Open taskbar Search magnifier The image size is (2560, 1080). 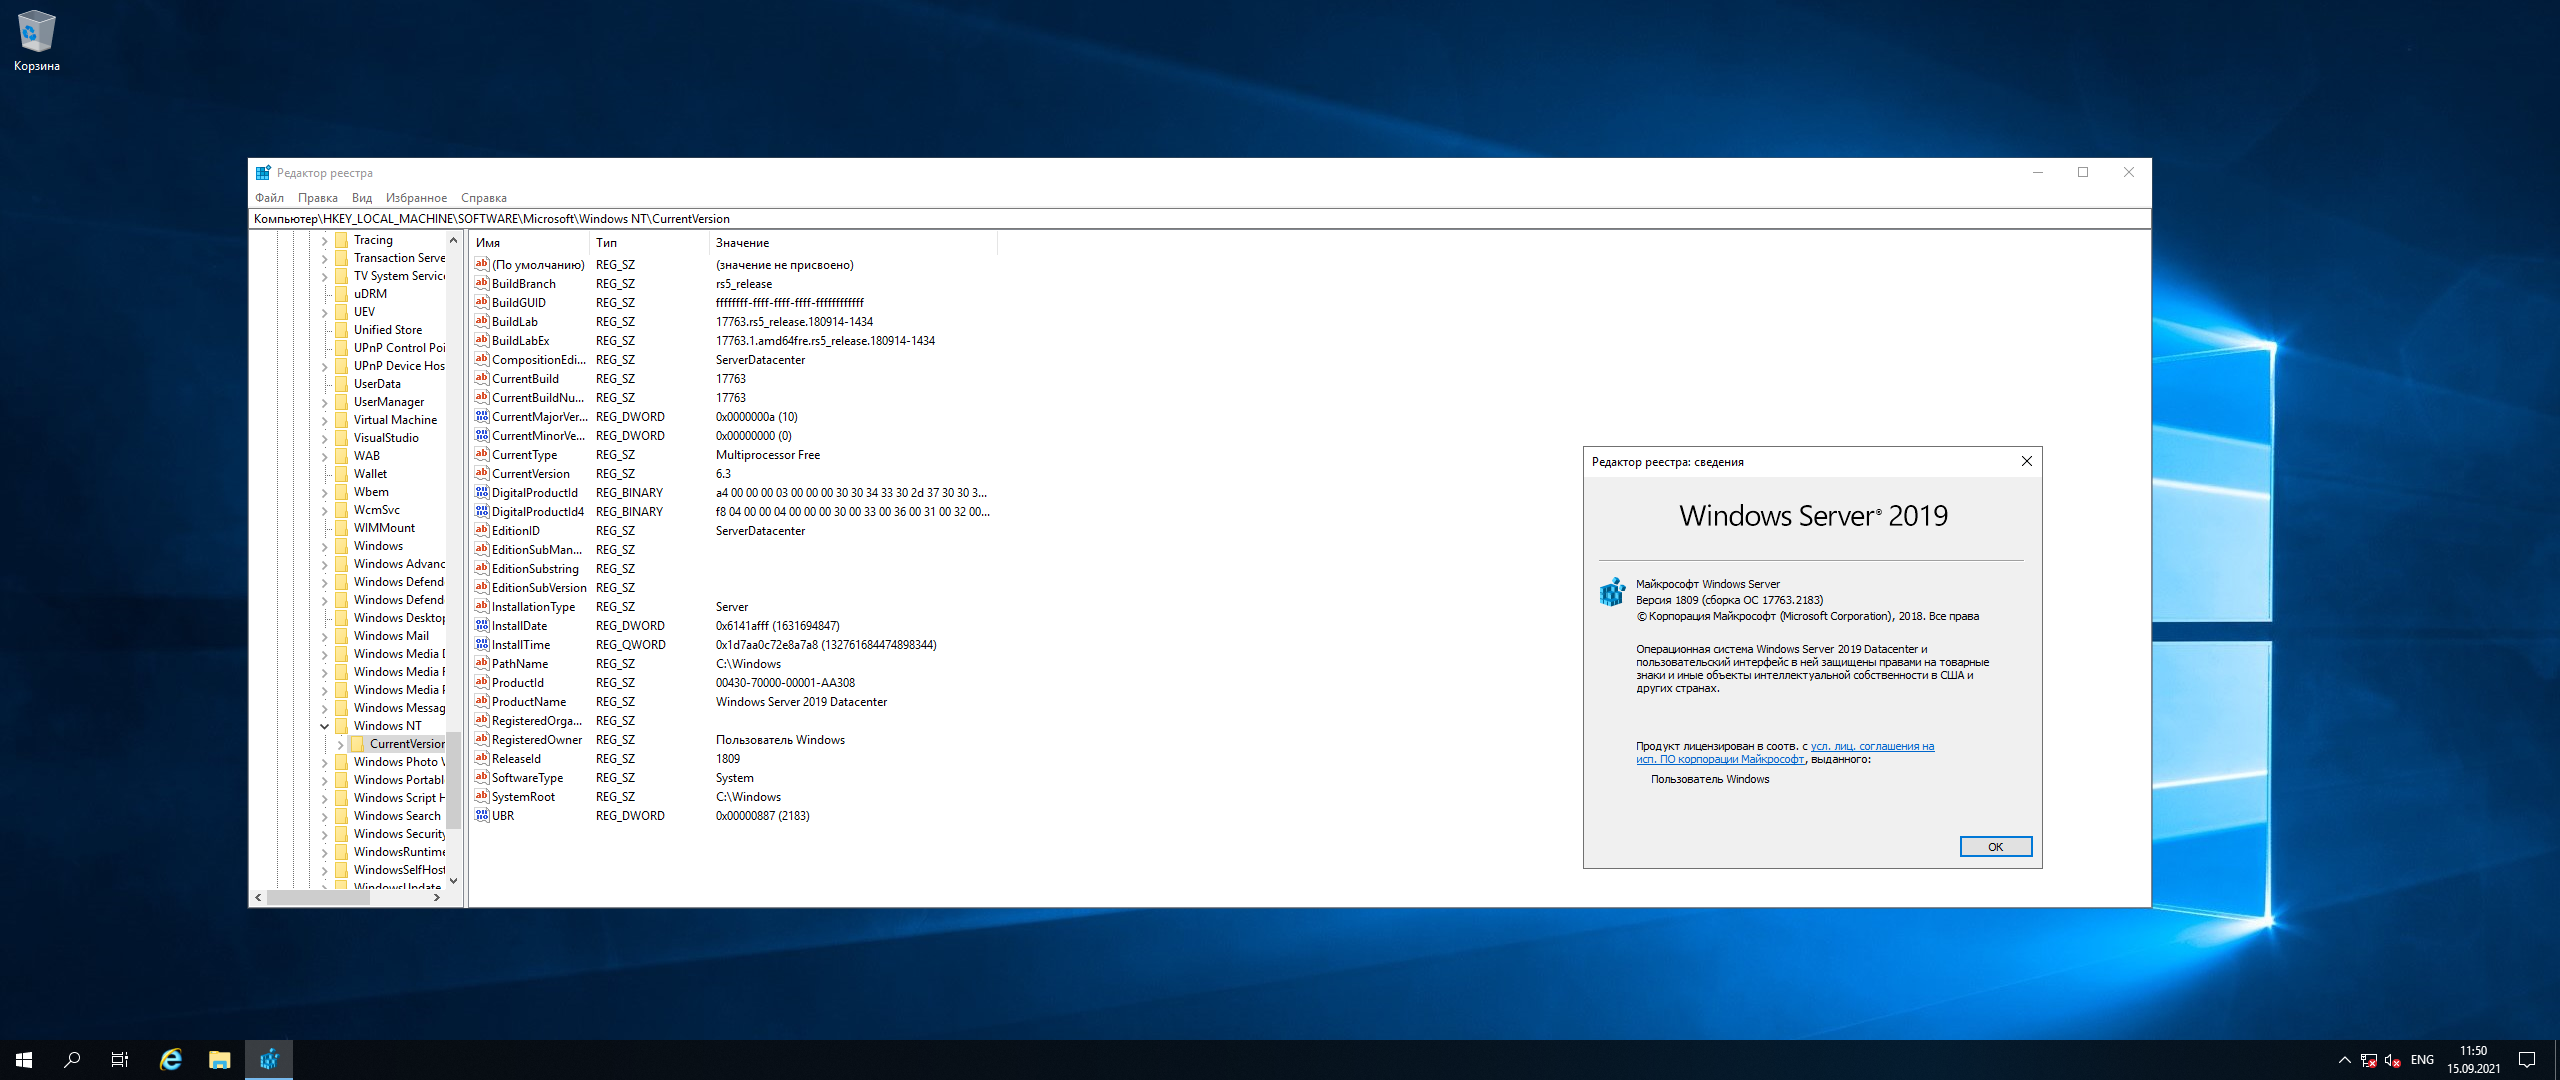pyautogui.click(x=72, y=1060)
